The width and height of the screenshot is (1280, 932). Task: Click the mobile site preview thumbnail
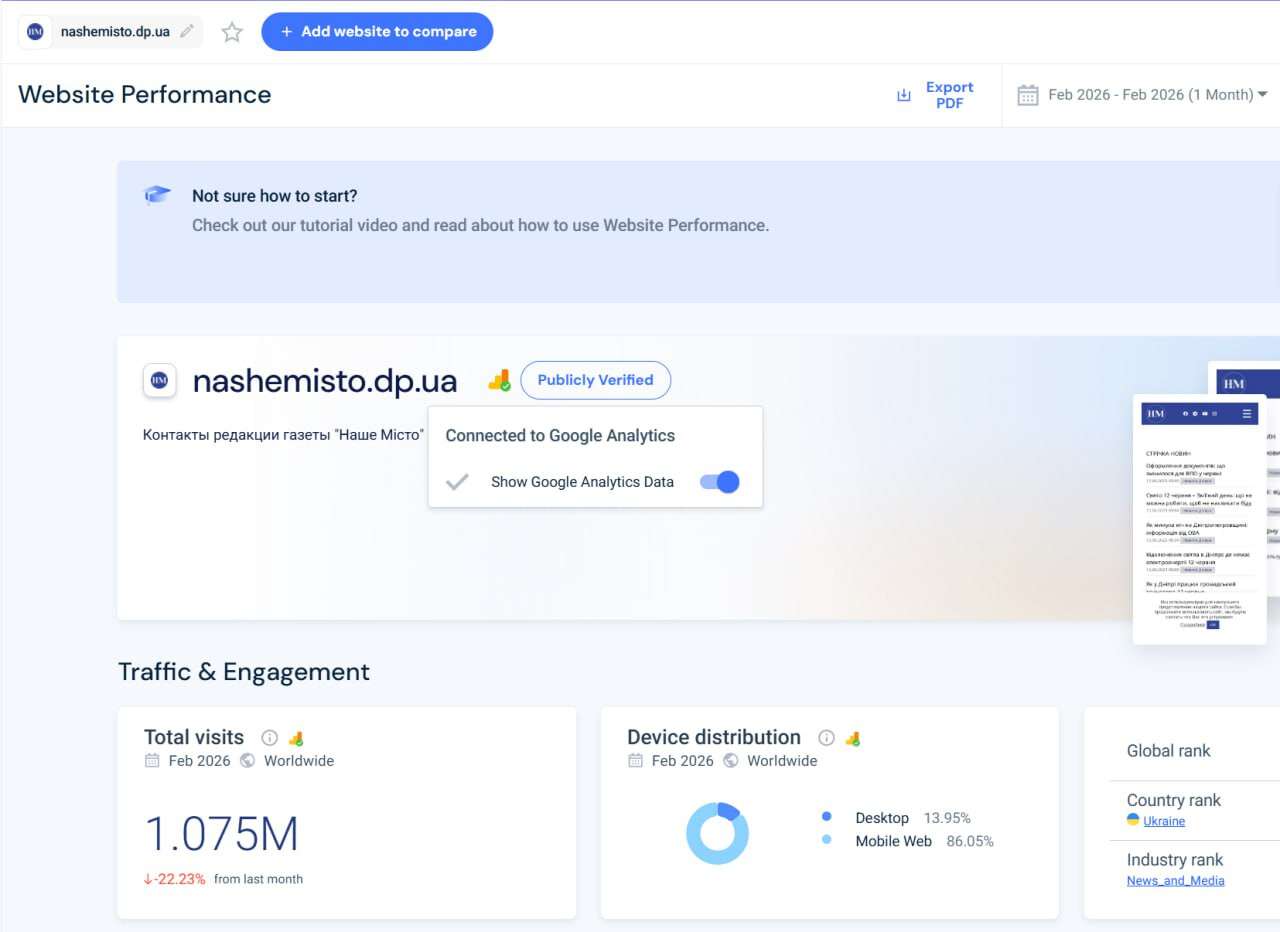point(1199,518)
